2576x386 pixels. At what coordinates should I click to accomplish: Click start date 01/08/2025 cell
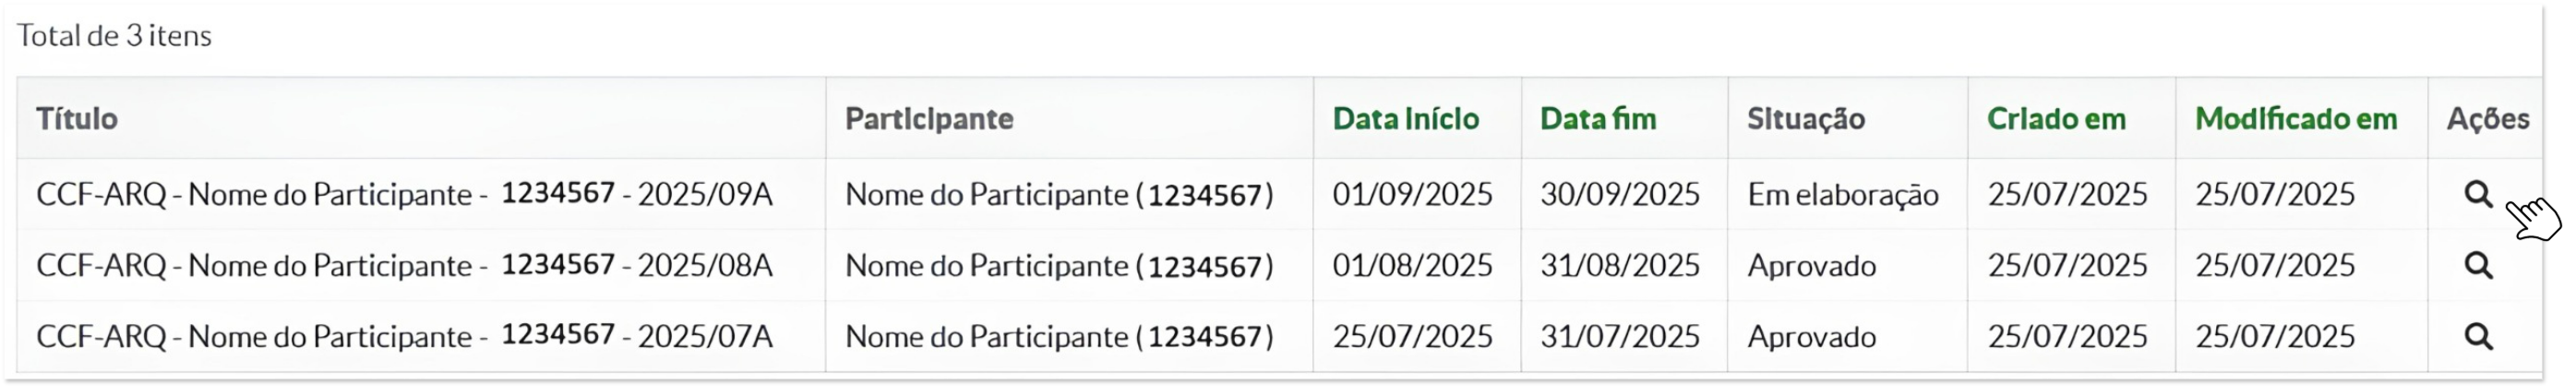pyautogui.click(x=1412, y=265)
